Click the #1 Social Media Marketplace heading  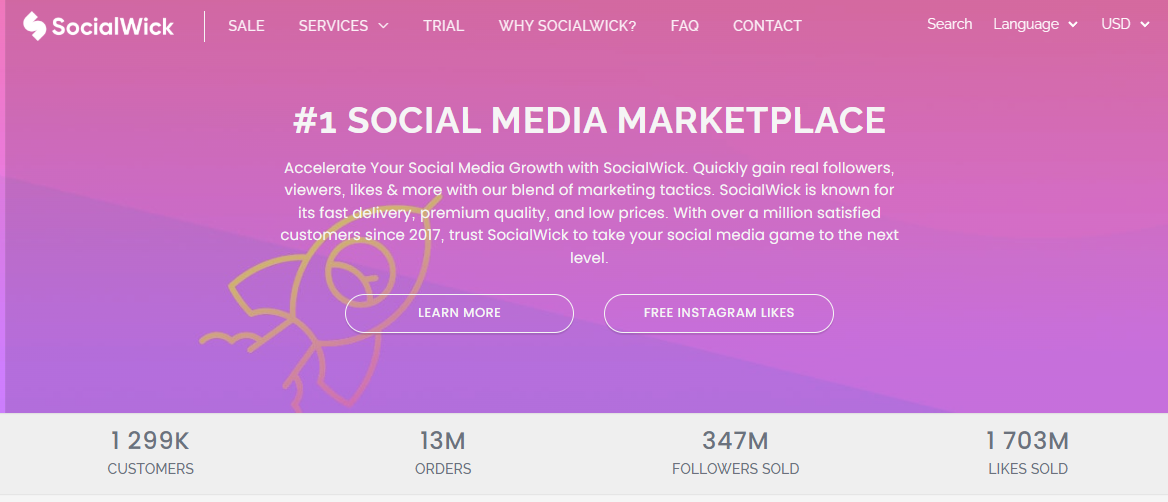pyautogui.click(x=589, y=120)
